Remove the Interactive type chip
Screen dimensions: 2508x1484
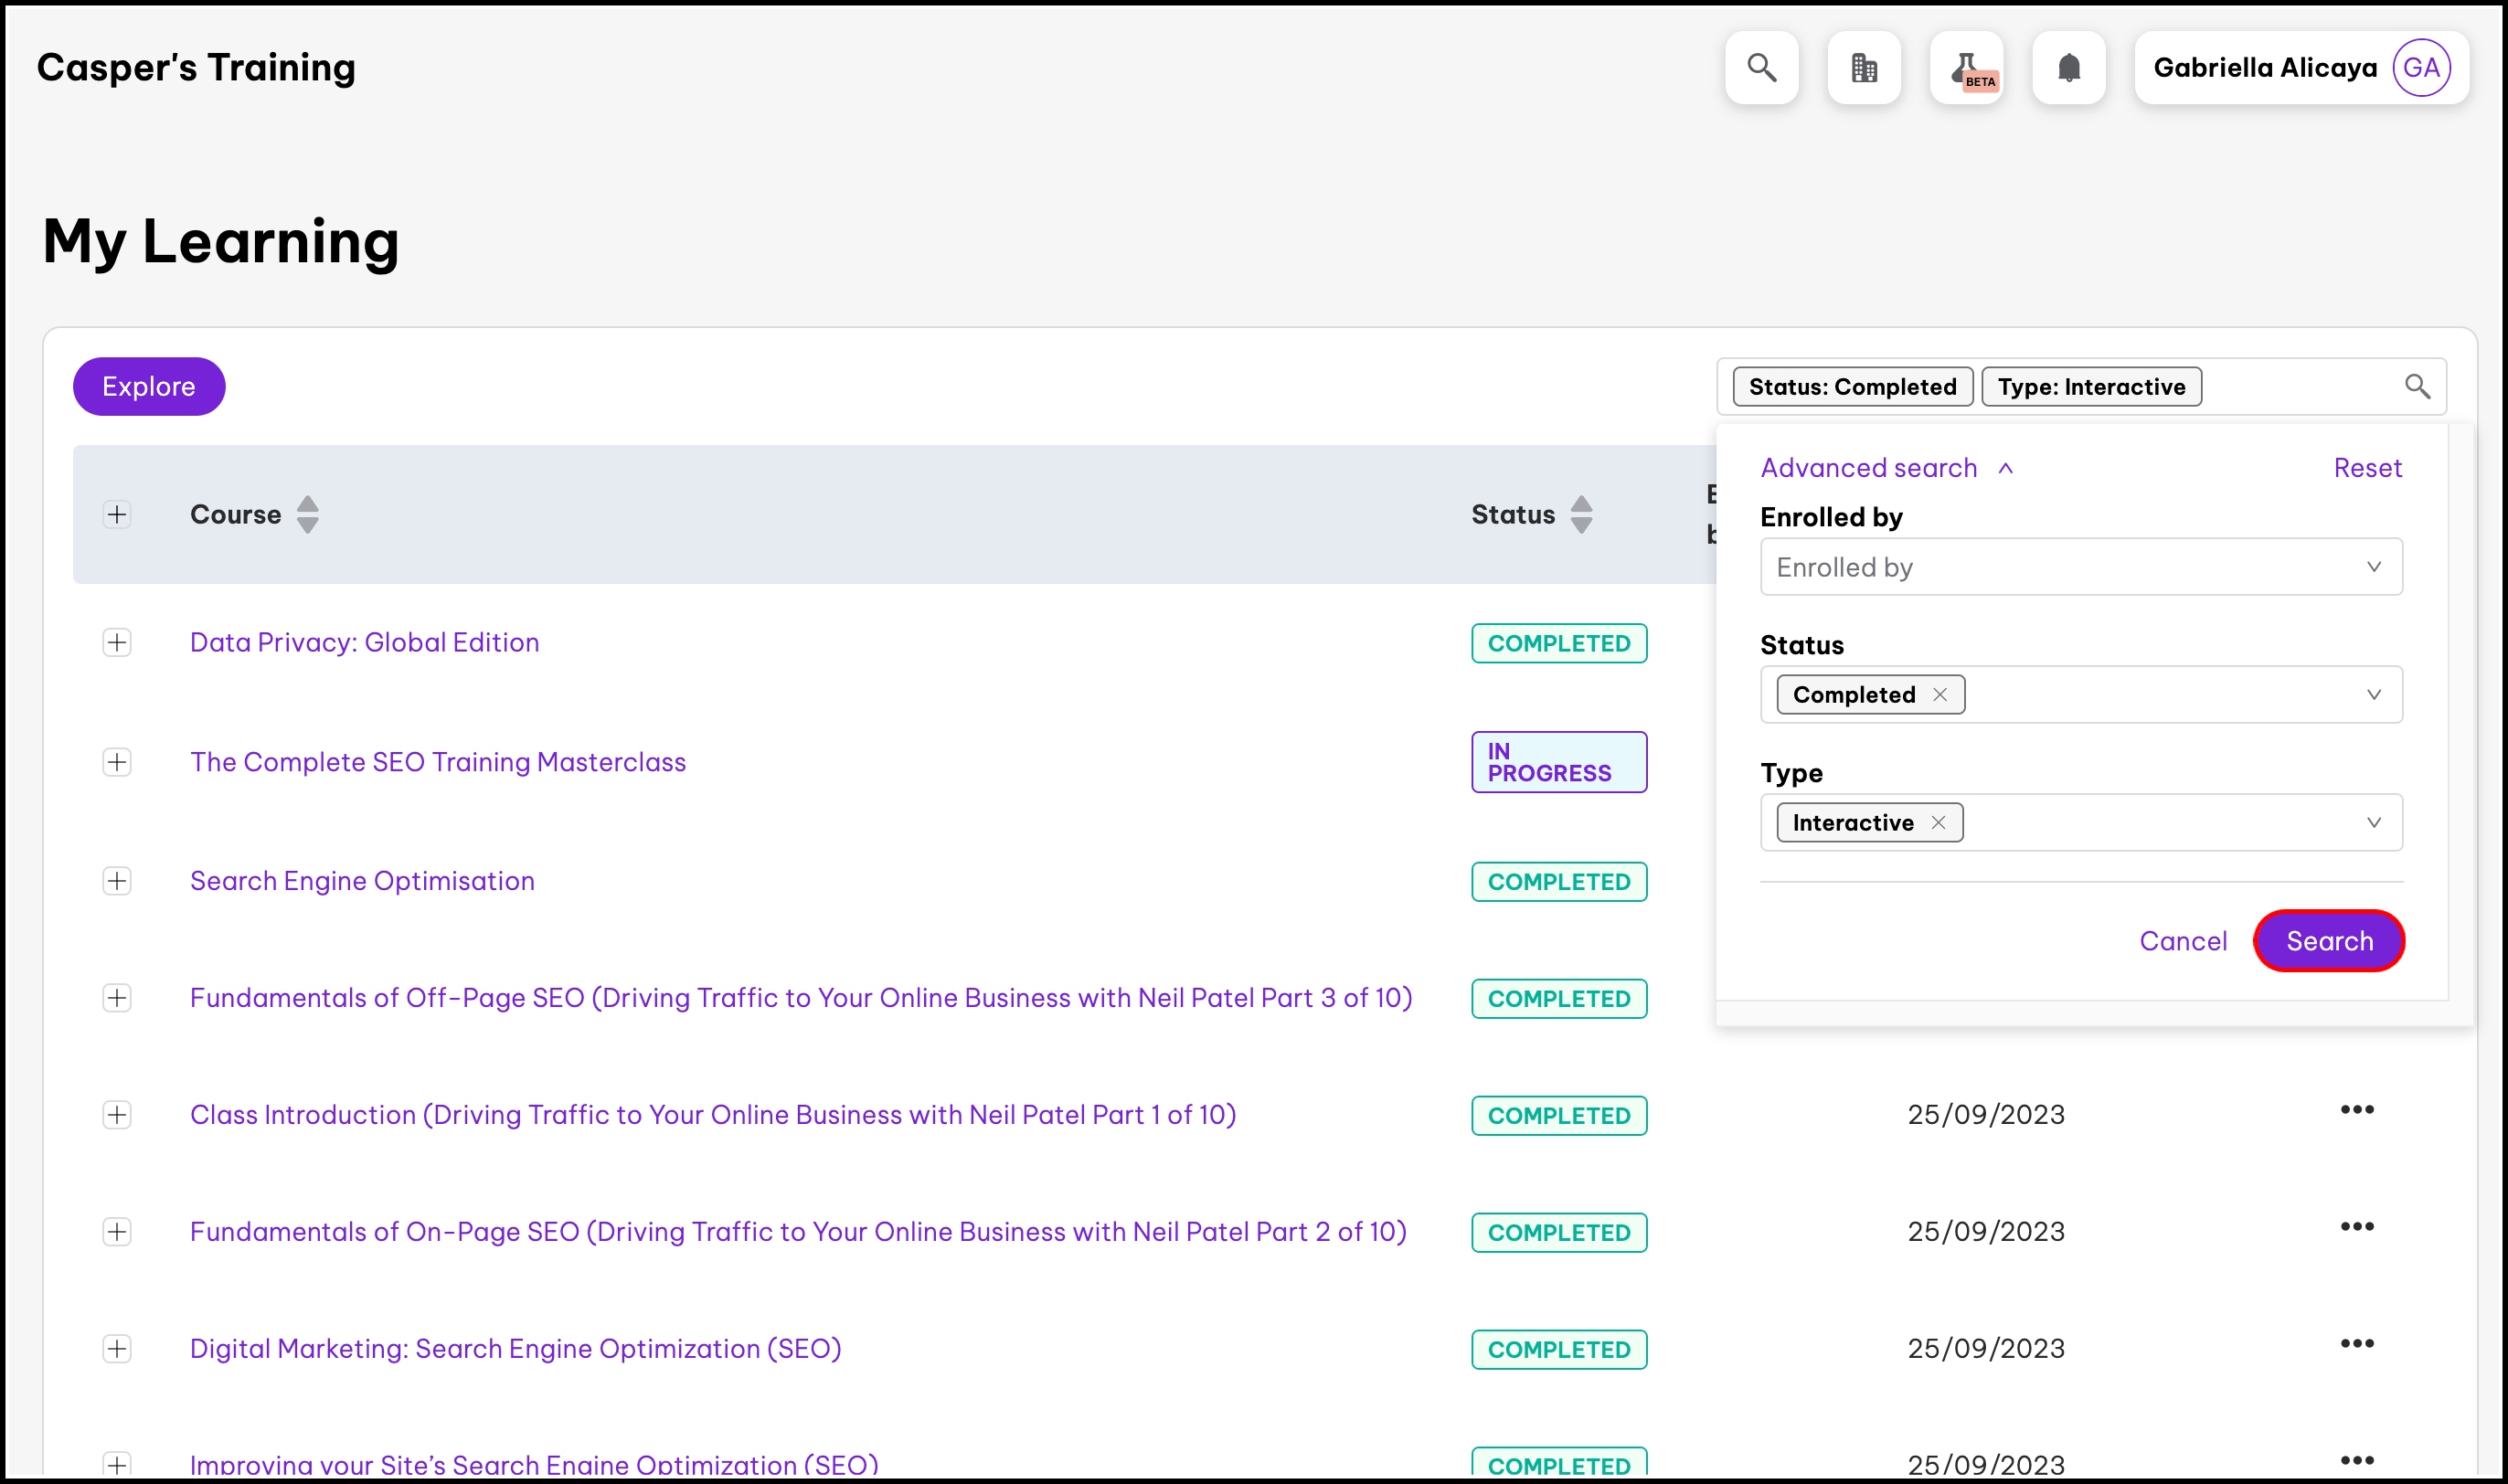(1938, 823)
